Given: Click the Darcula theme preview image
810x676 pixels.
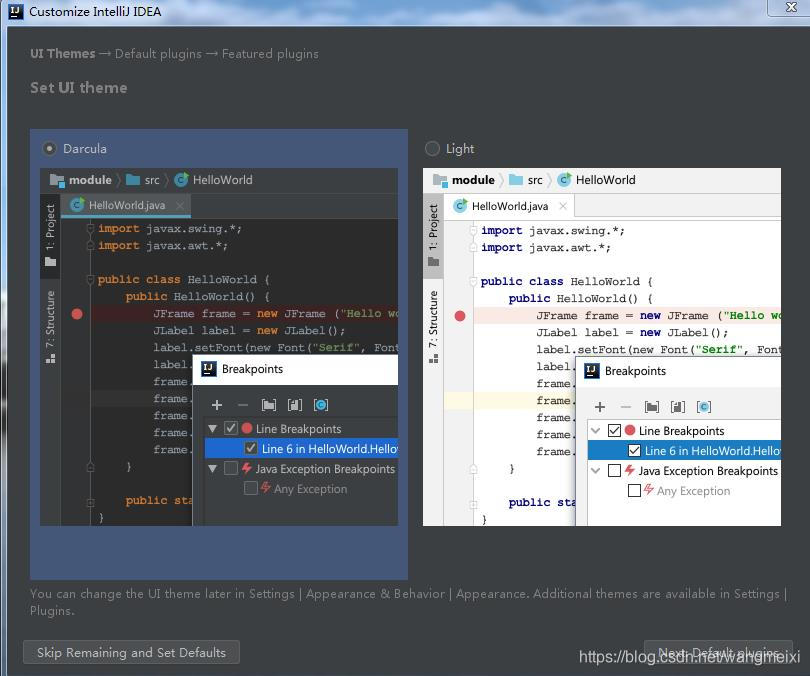Looking at the screenshot, I should click(x=219, y=347).
